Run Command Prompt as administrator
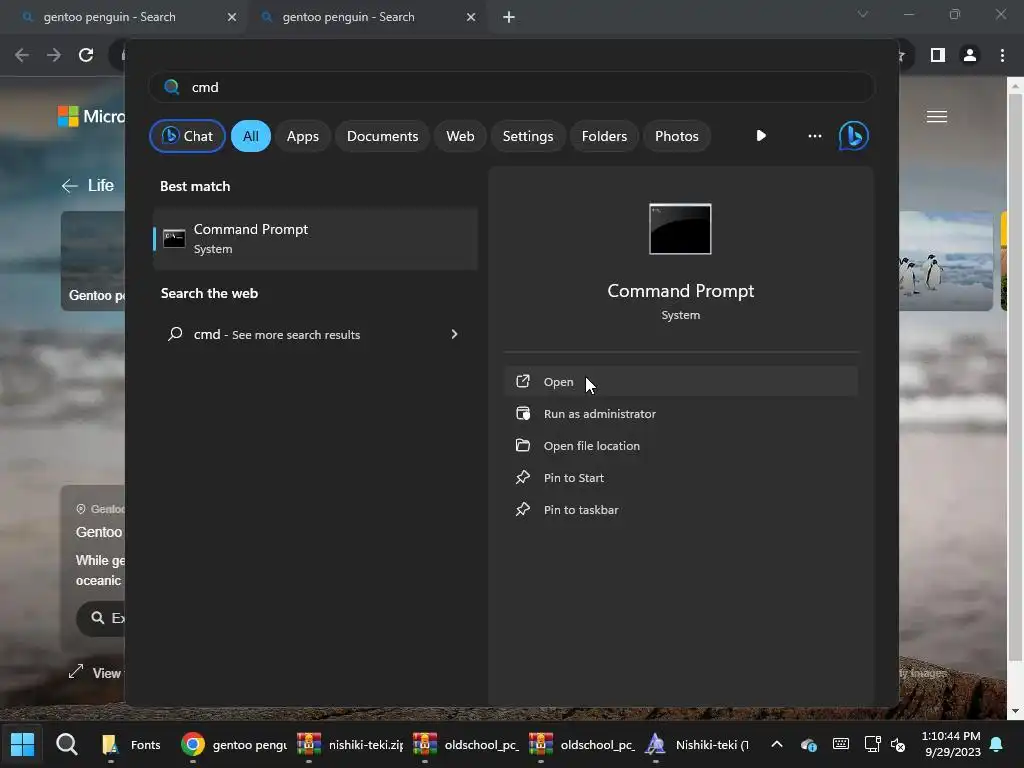The image size is (1024, 768). pyautogui.click(x=680, y=413)
